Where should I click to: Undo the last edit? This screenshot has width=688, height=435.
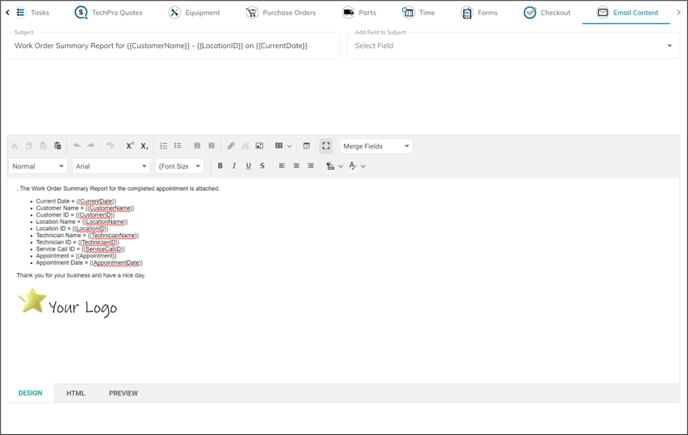pos(77,146)
